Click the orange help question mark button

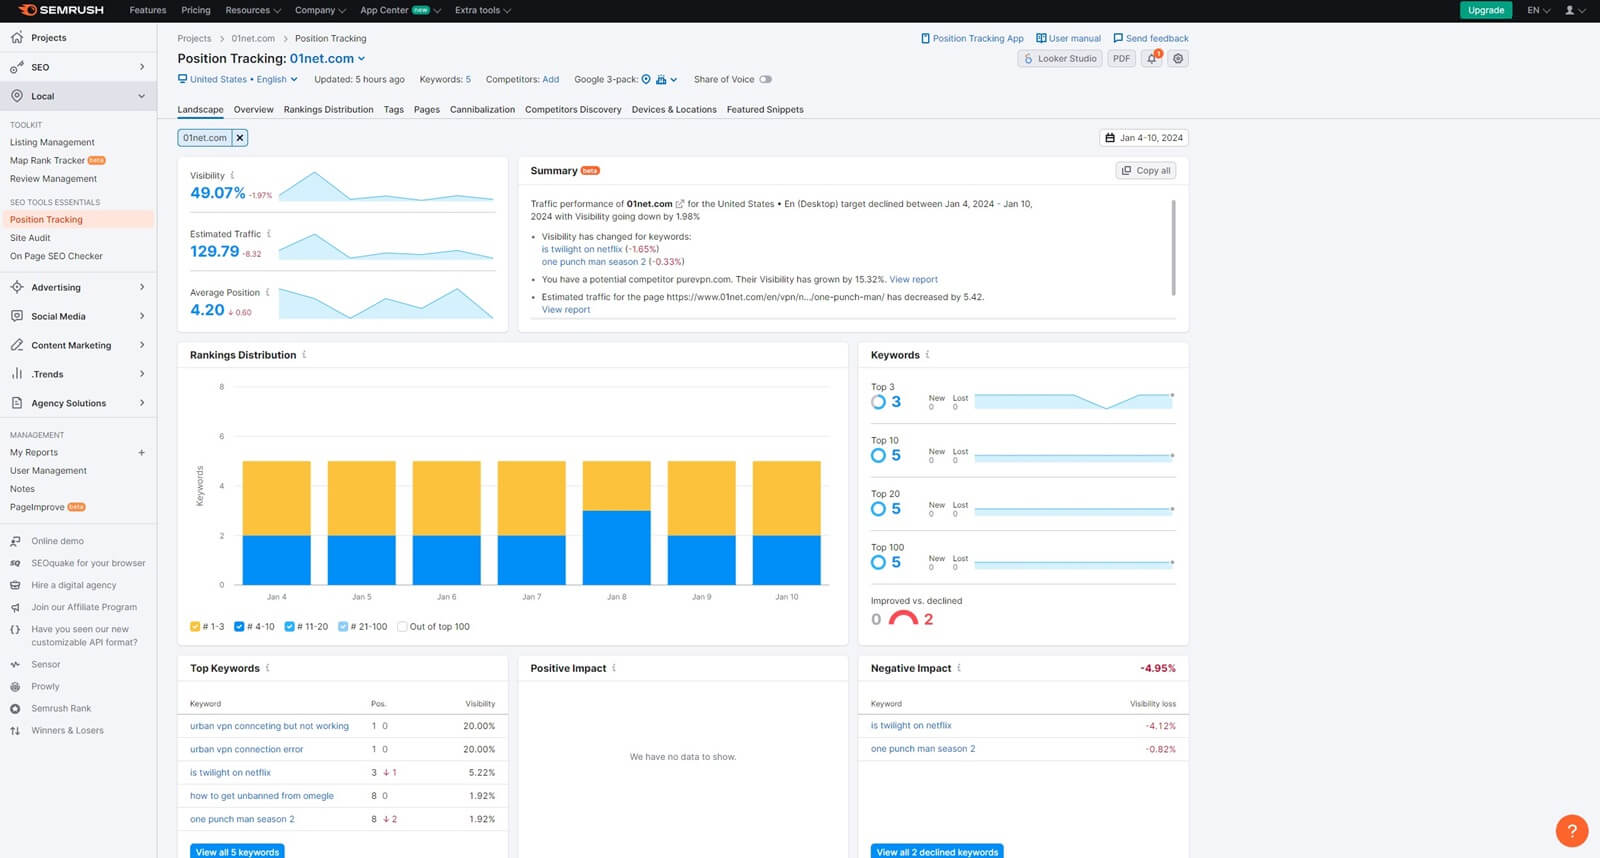tap(1572, 830)
